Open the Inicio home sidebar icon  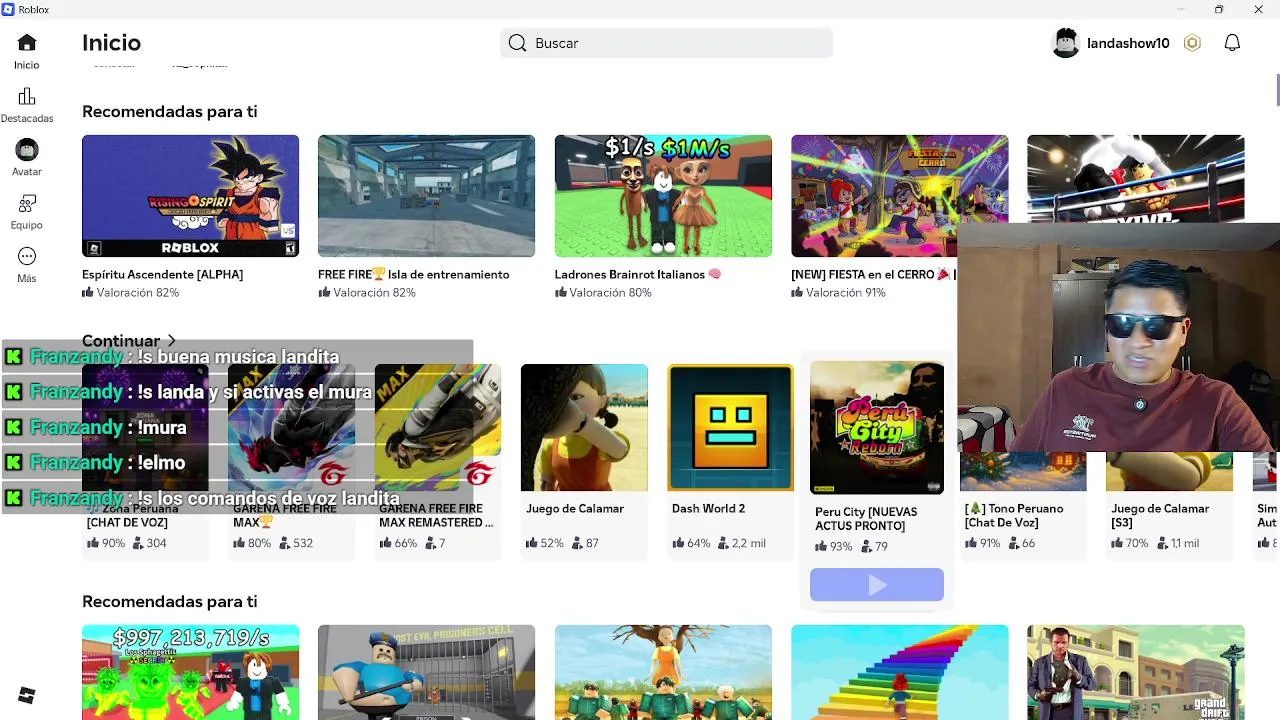(x=27, y=43)
